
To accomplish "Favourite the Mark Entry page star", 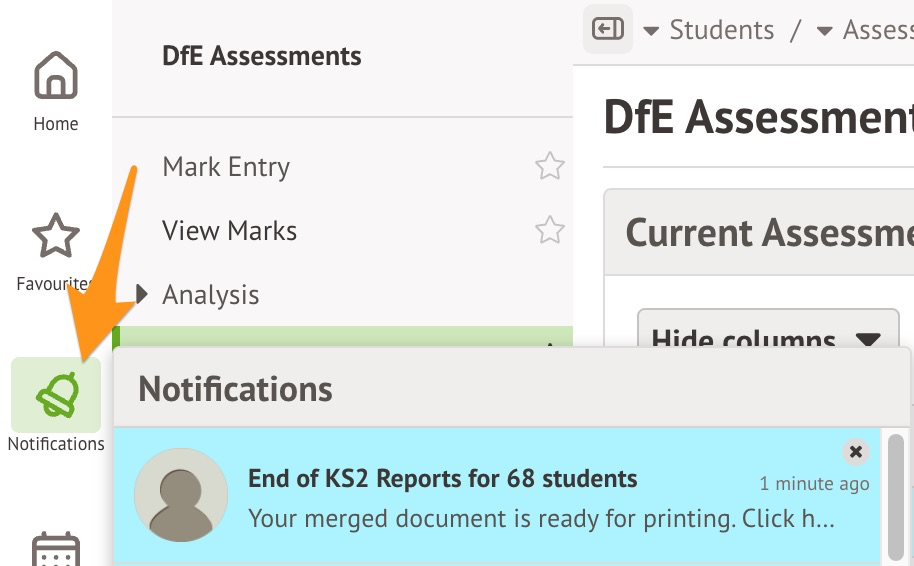I will pyautogui.click(x=550, y=166).
